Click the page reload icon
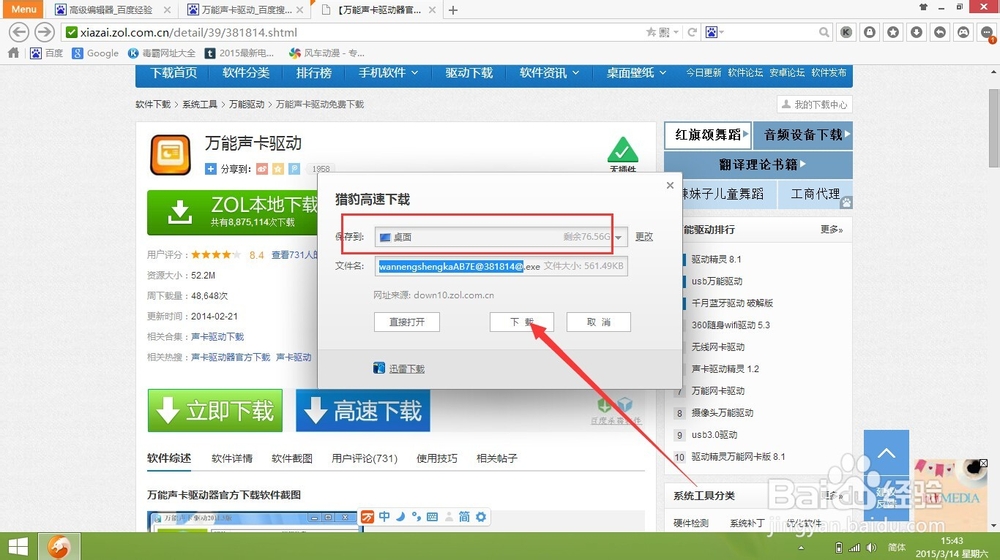 point(692,32)
